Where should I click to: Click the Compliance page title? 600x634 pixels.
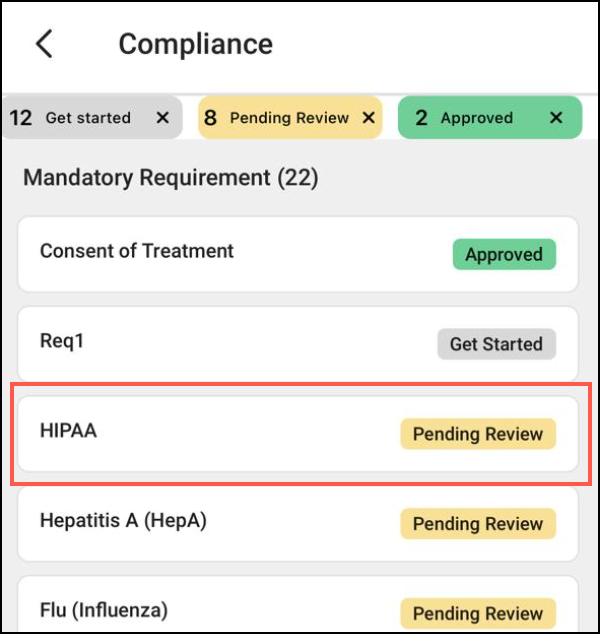(x=195, y=44)
